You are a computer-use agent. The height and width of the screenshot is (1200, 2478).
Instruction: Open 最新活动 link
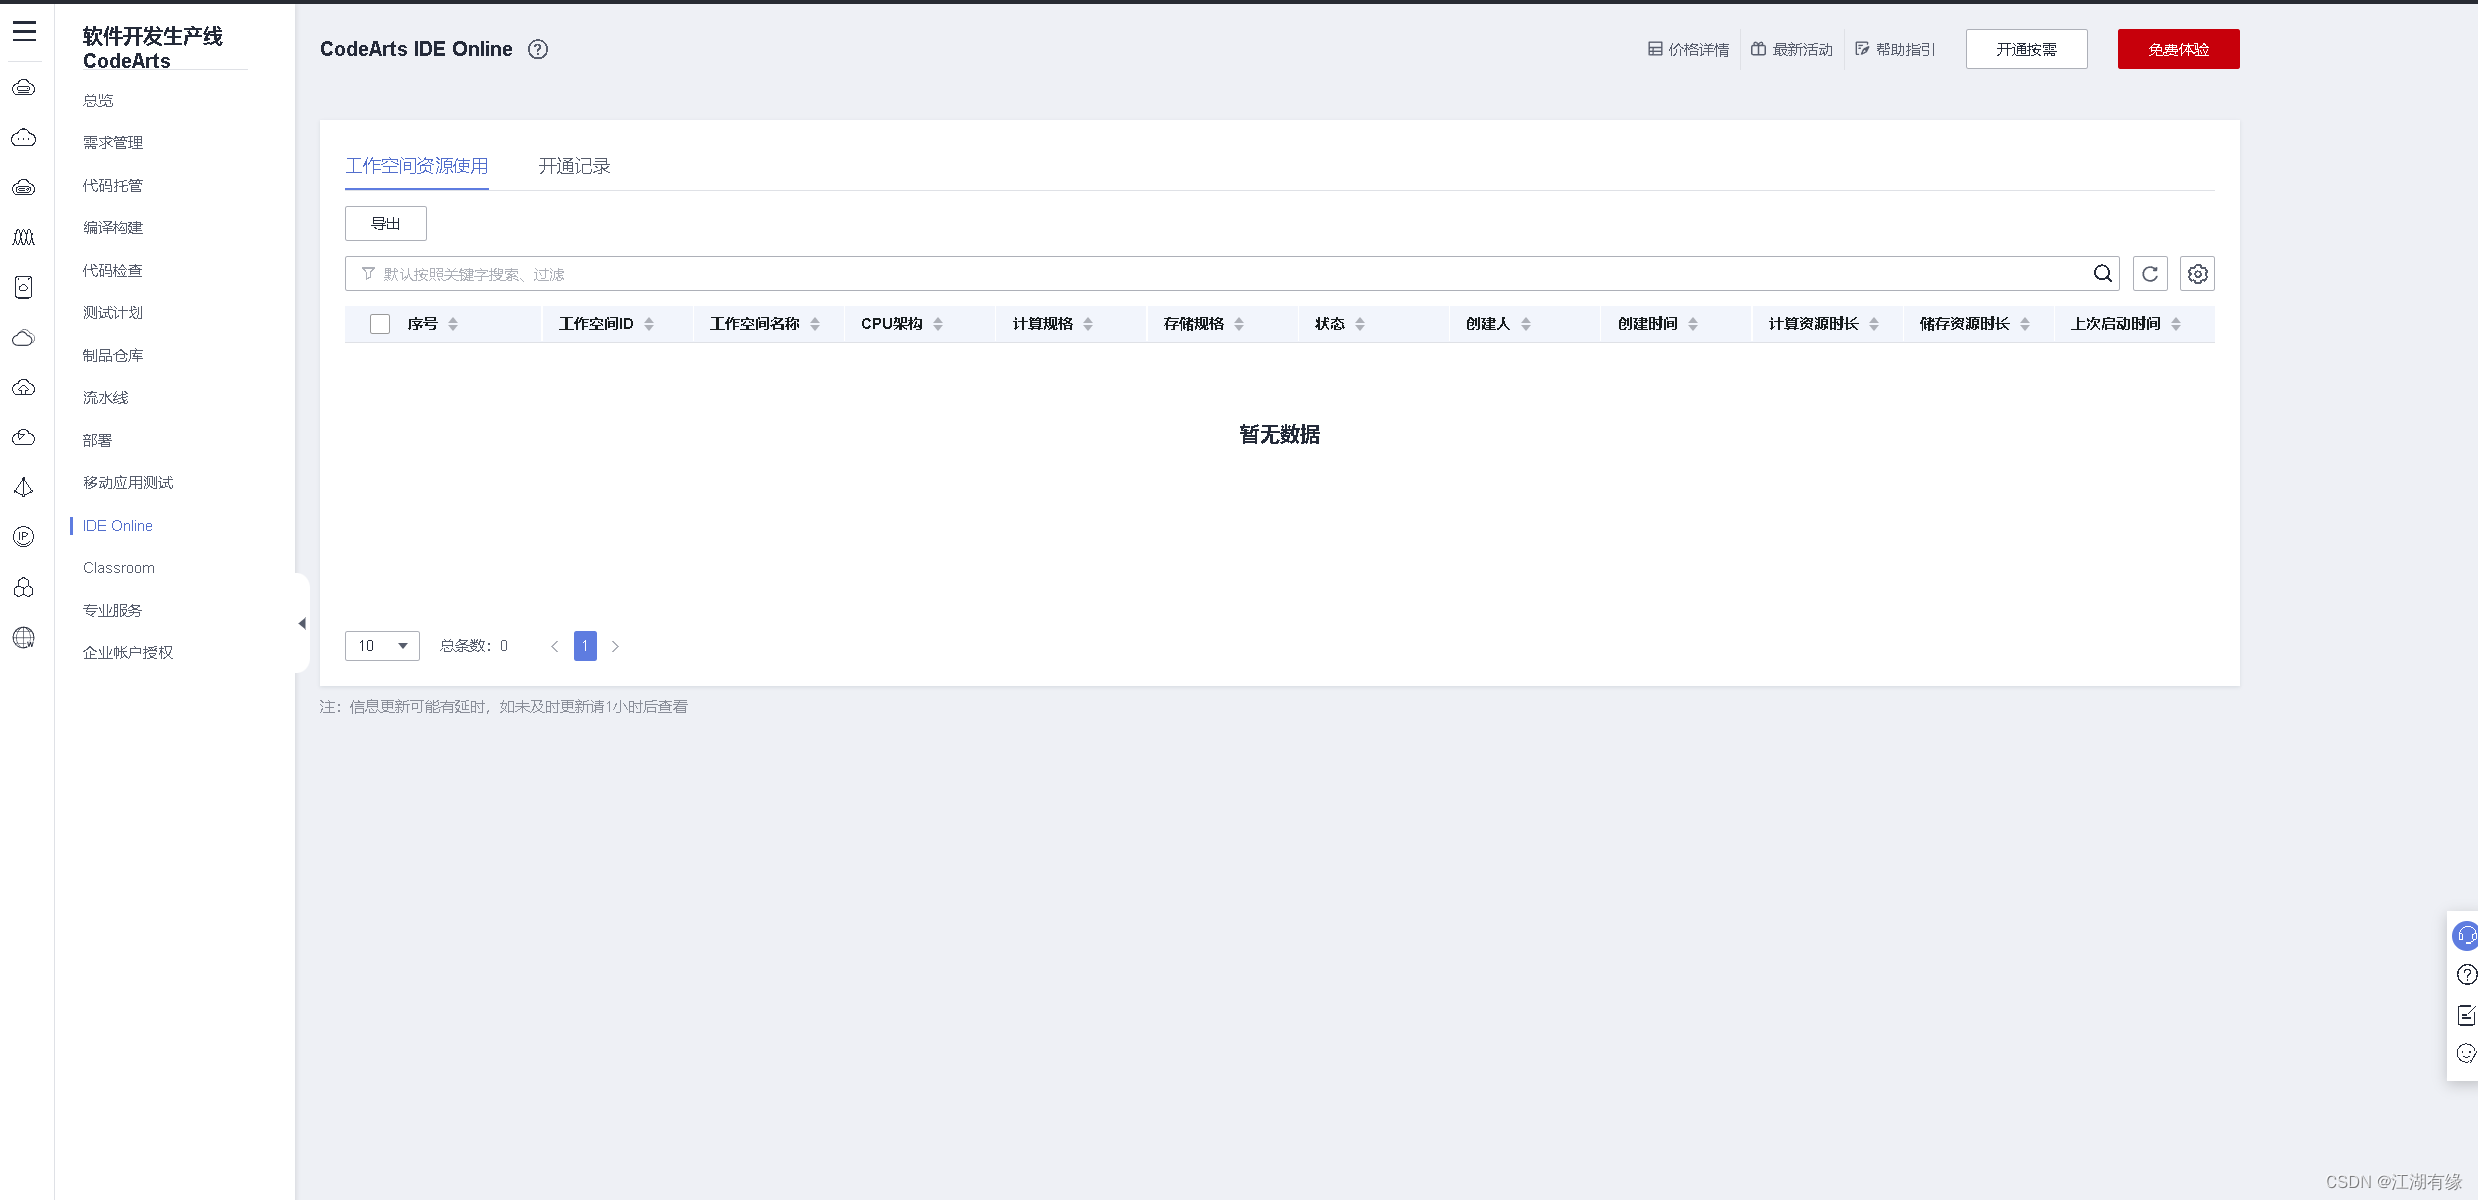tap(1792, 49)
